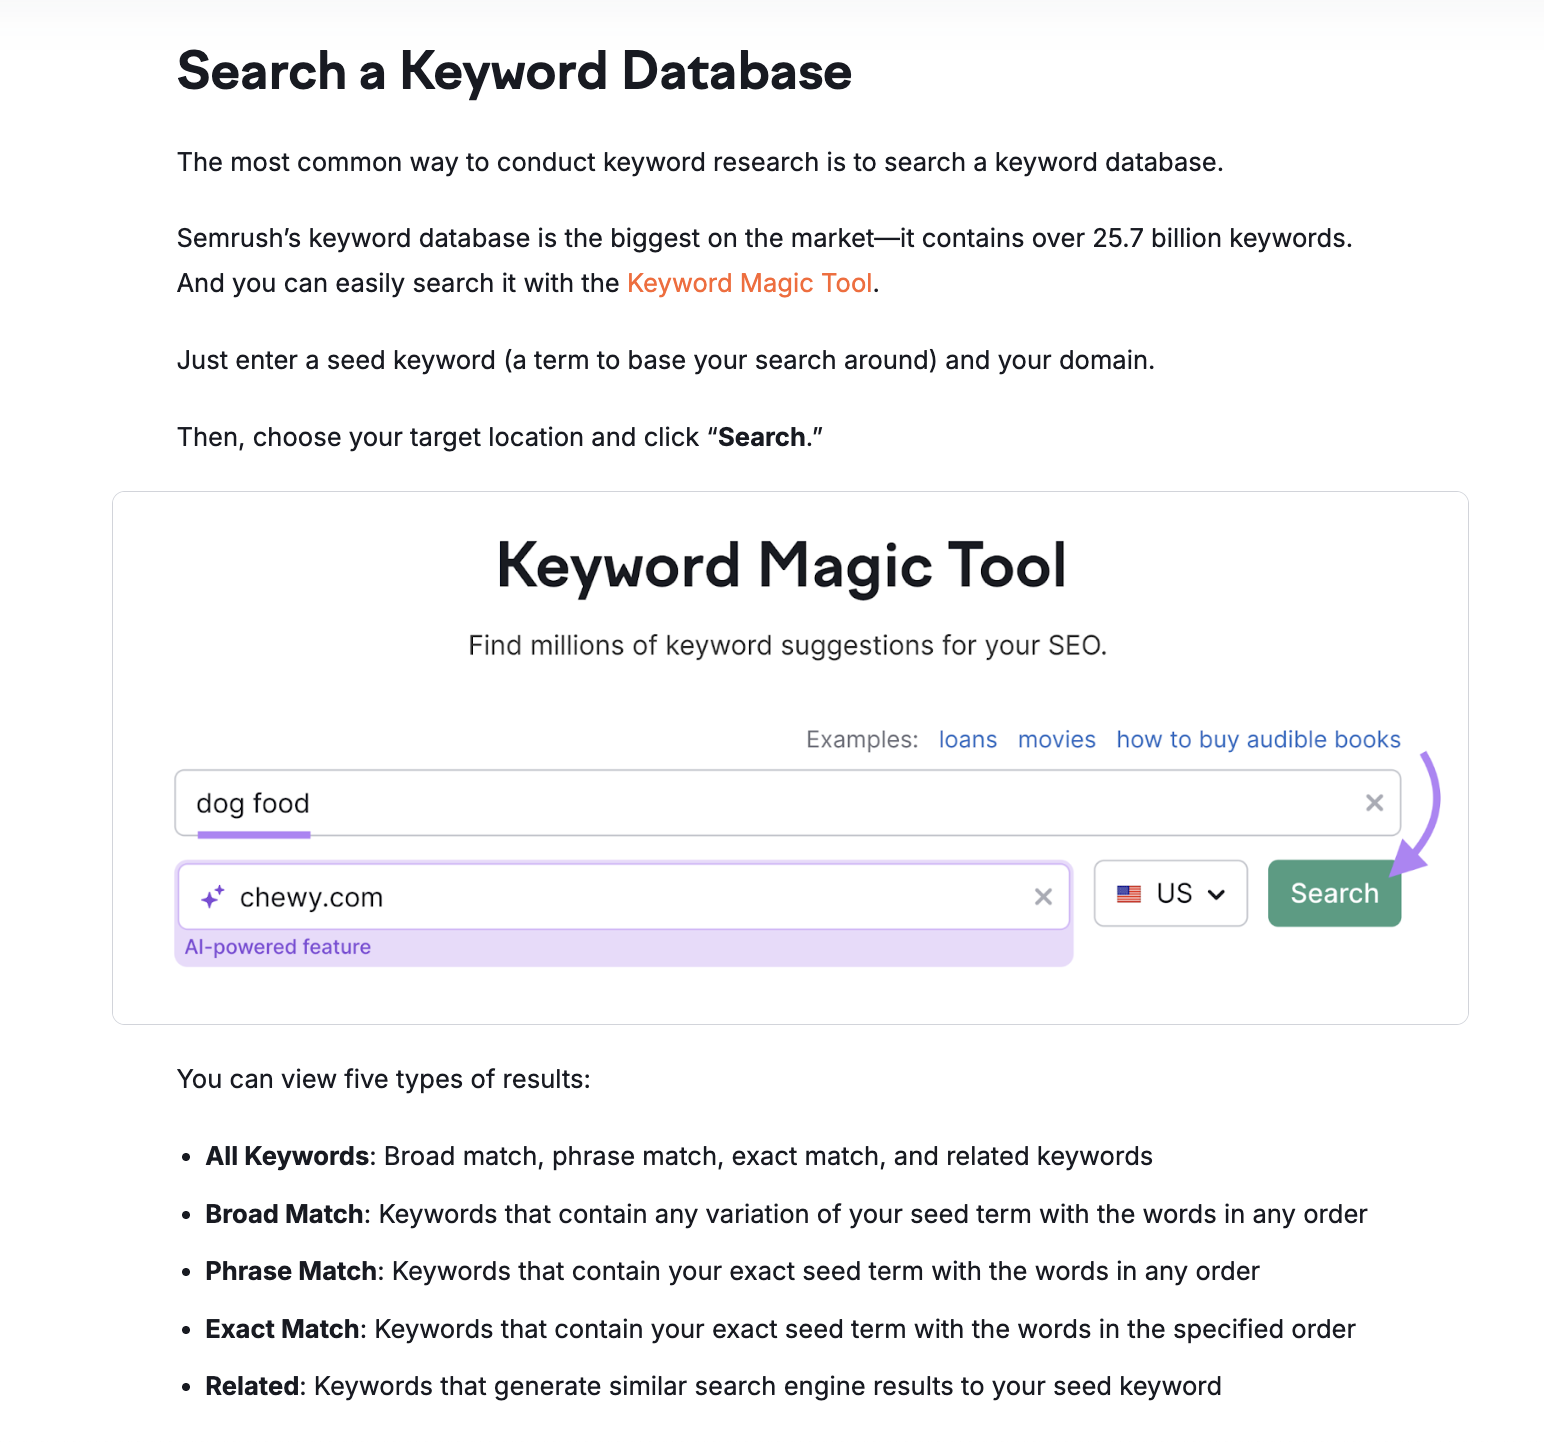The width and height of the screenshot is (1544, 1442).
Task: Click the bold "All Keywords" term
Action: pos(287,1157)
